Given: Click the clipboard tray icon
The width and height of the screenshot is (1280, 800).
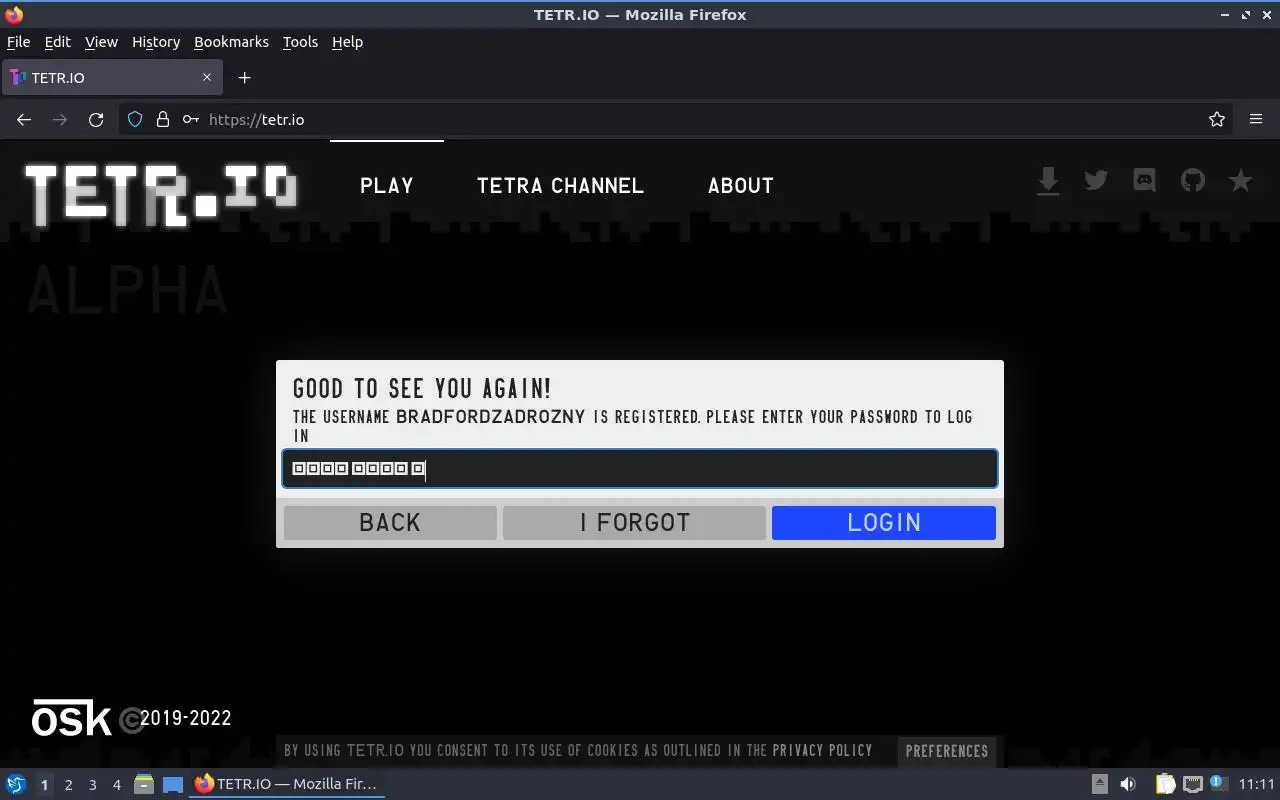Looking at the screenshot, I should (x=1166, y=784).
